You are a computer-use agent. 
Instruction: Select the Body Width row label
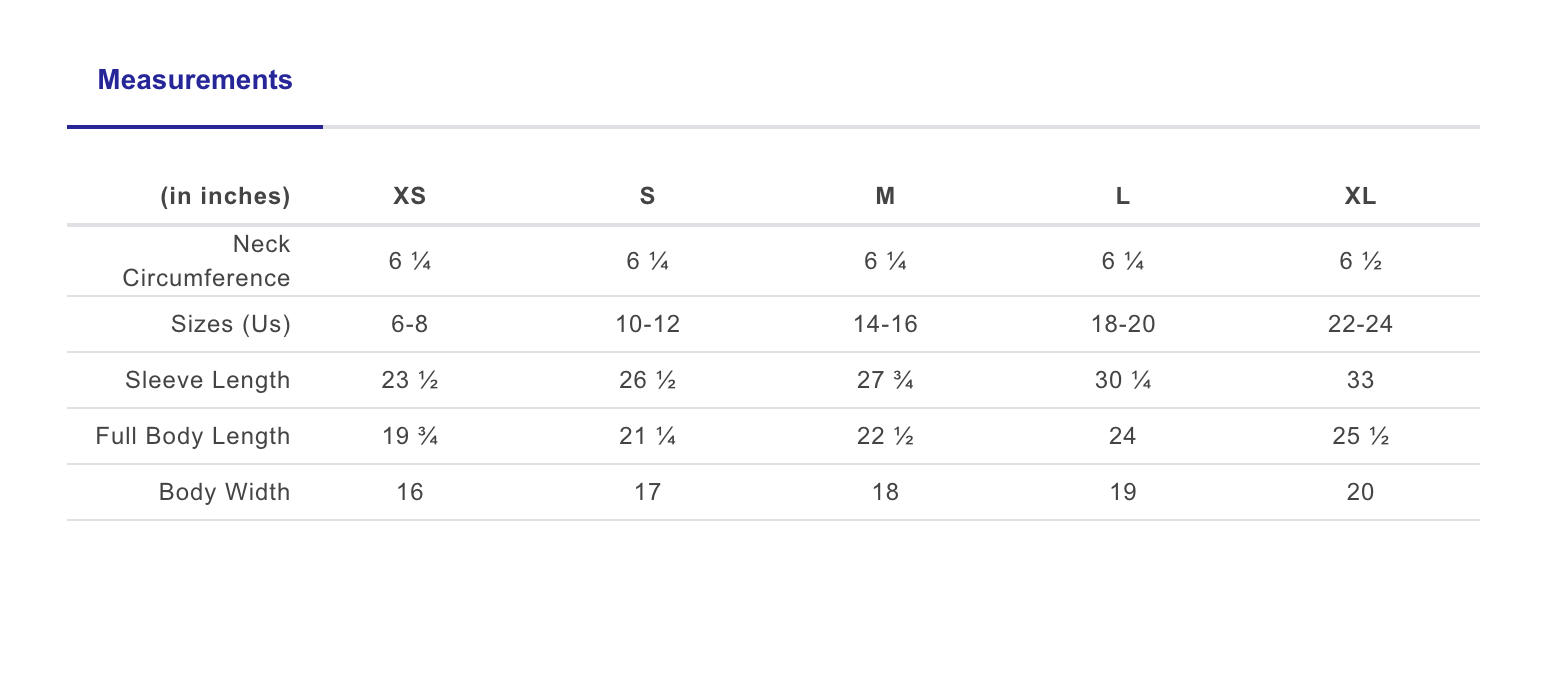(x=225, y=492)
